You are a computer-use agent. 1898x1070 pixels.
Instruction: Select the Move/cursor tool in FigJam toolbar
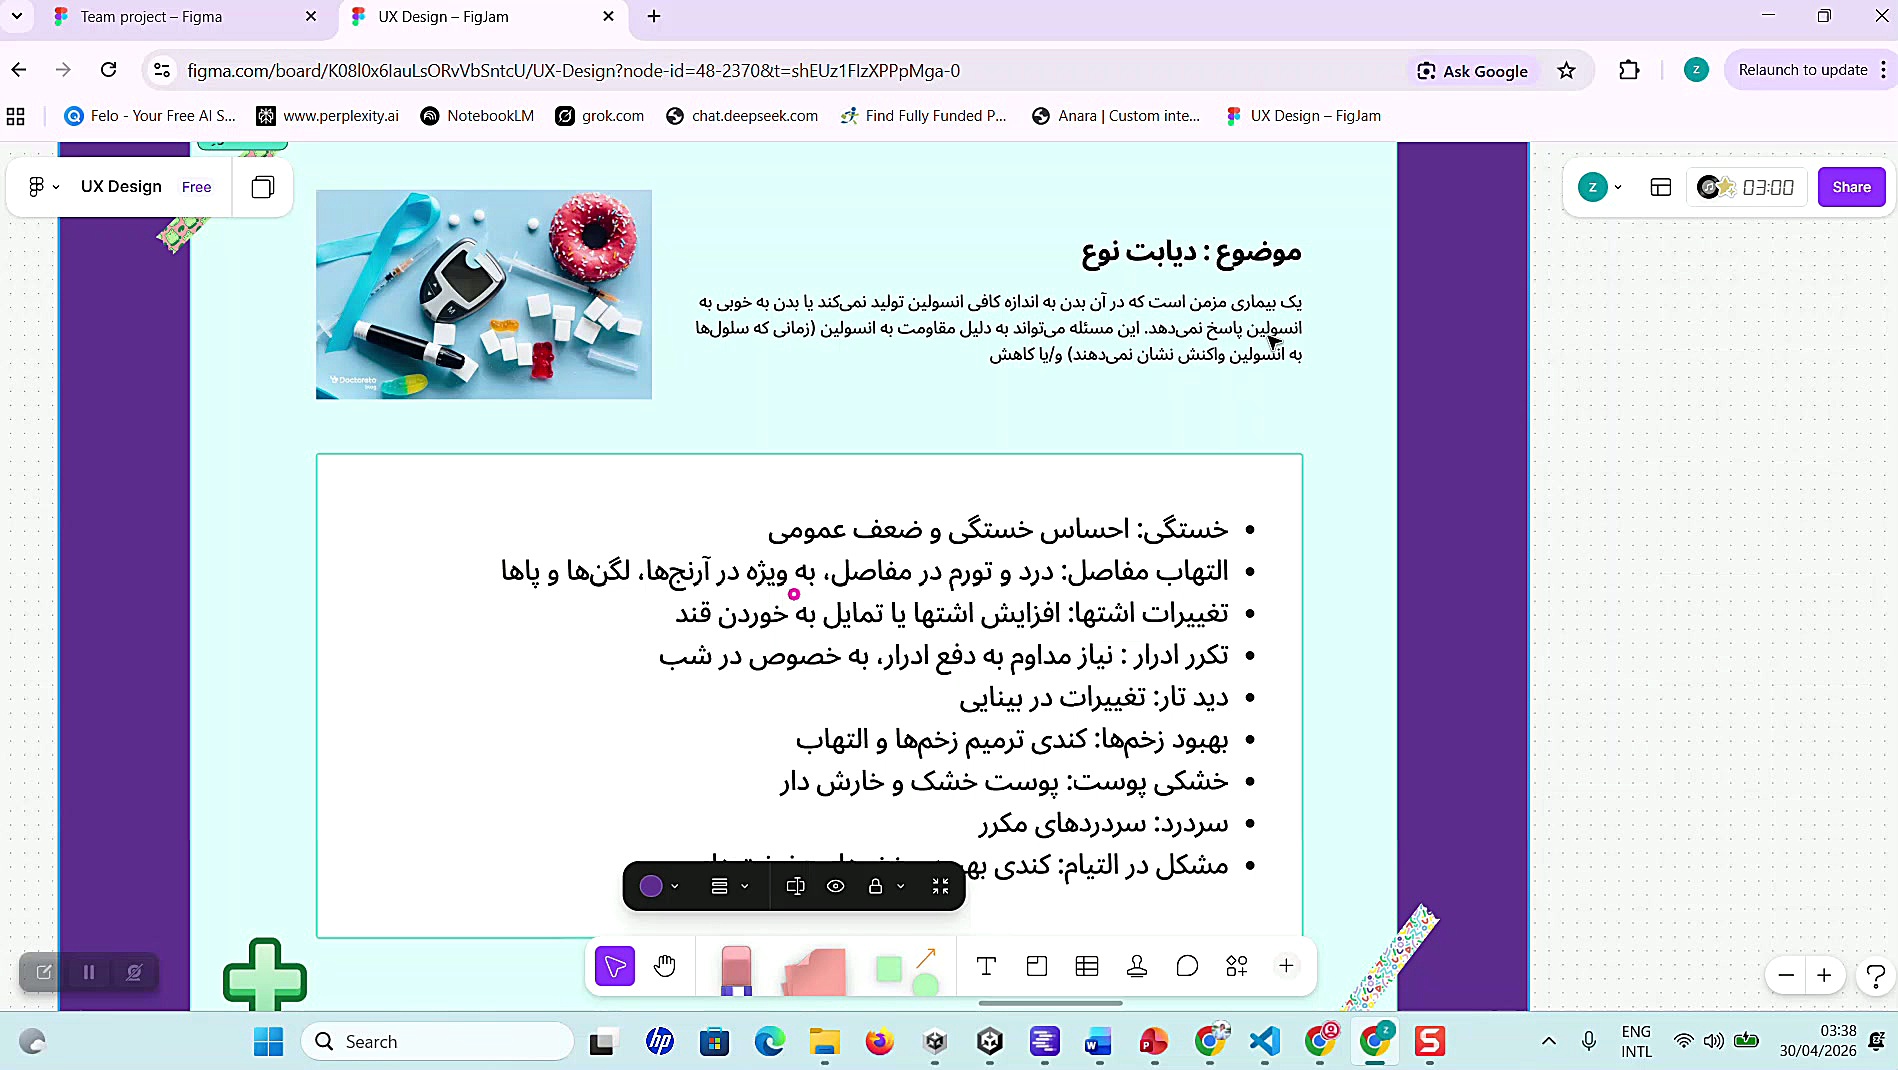615,966
